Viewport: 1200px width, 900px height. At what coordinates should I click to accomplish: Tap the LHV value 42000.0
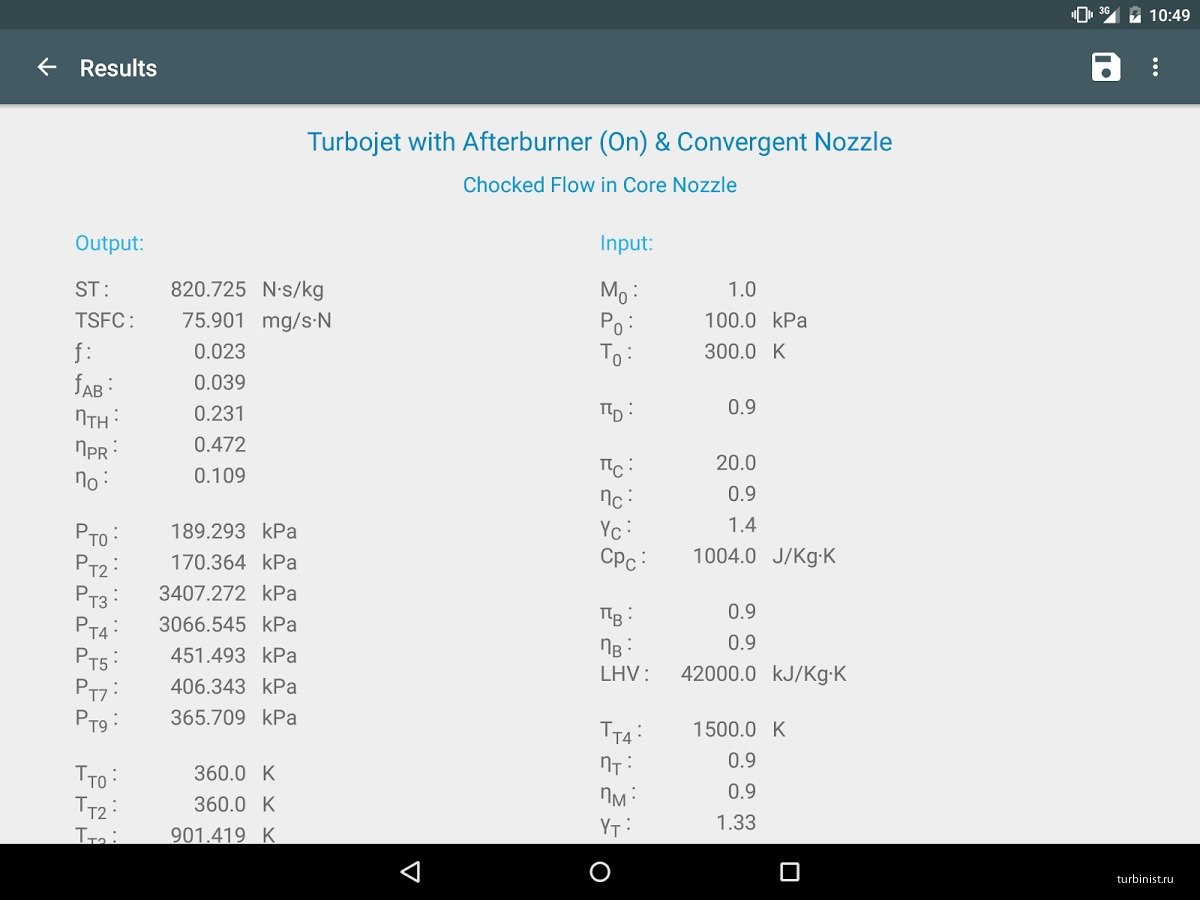718,674
